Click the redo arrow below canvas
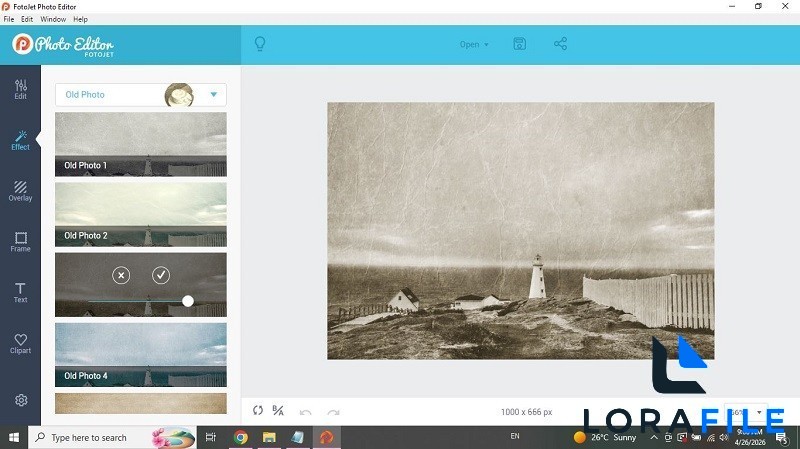Screen dimensions: 800x449 coord(333,412)
